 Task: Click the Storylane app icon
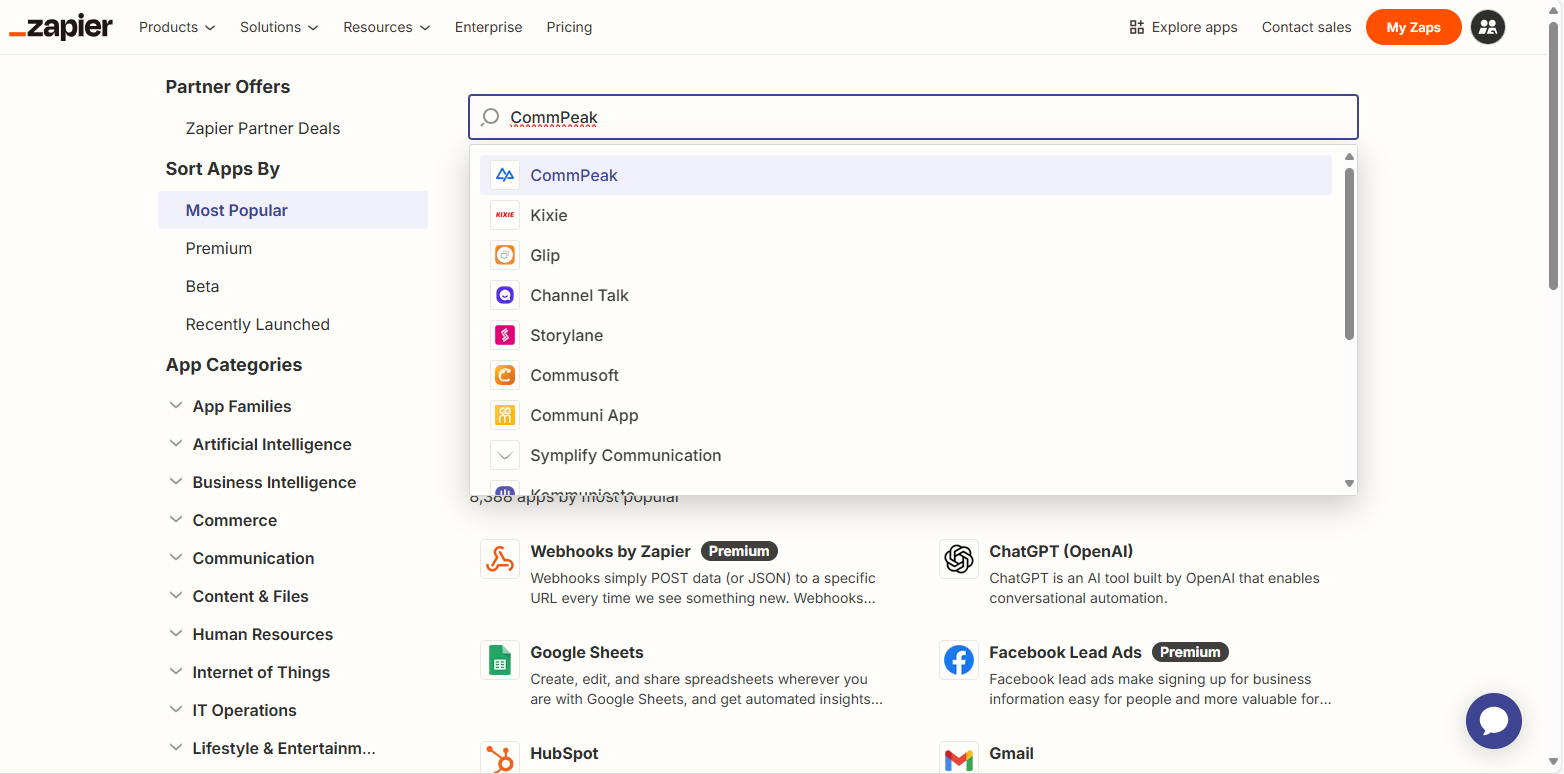(505, 335)
